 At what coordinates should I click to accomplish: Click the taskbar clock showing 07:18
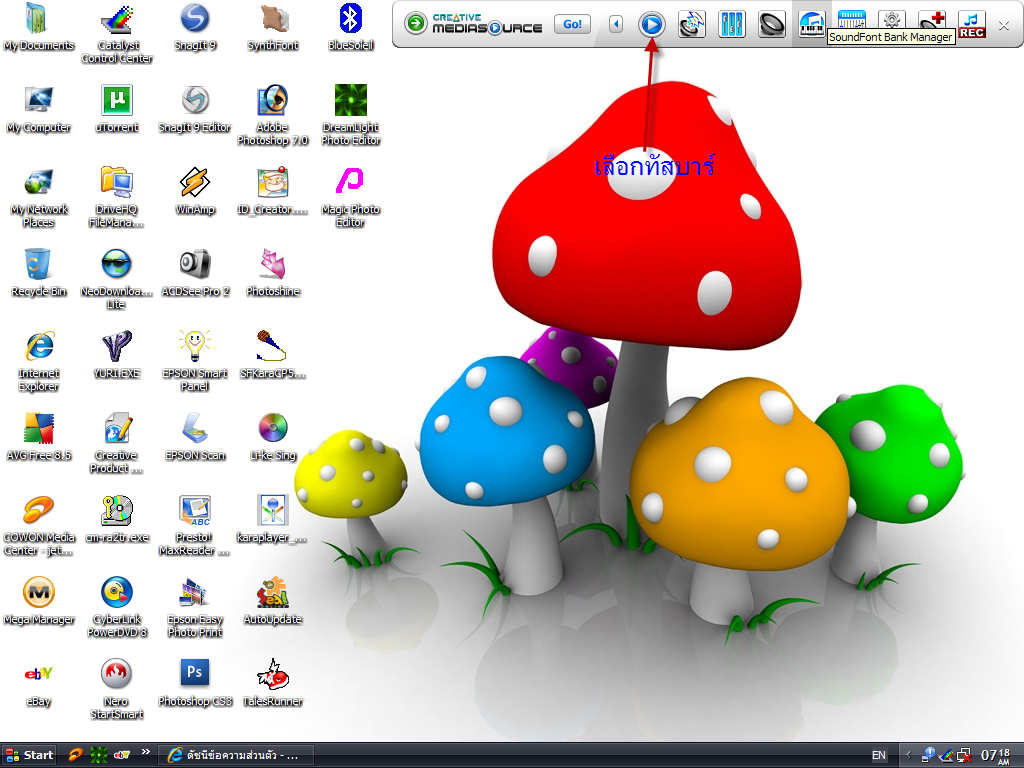tap(996, 756)
